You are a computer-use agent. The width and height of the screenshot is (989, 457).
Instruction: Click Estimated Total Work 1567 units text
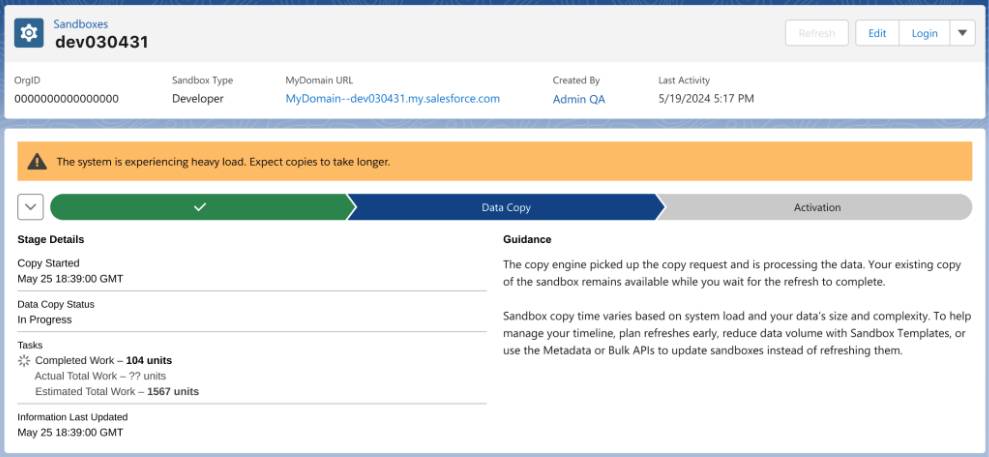point(117,391)
